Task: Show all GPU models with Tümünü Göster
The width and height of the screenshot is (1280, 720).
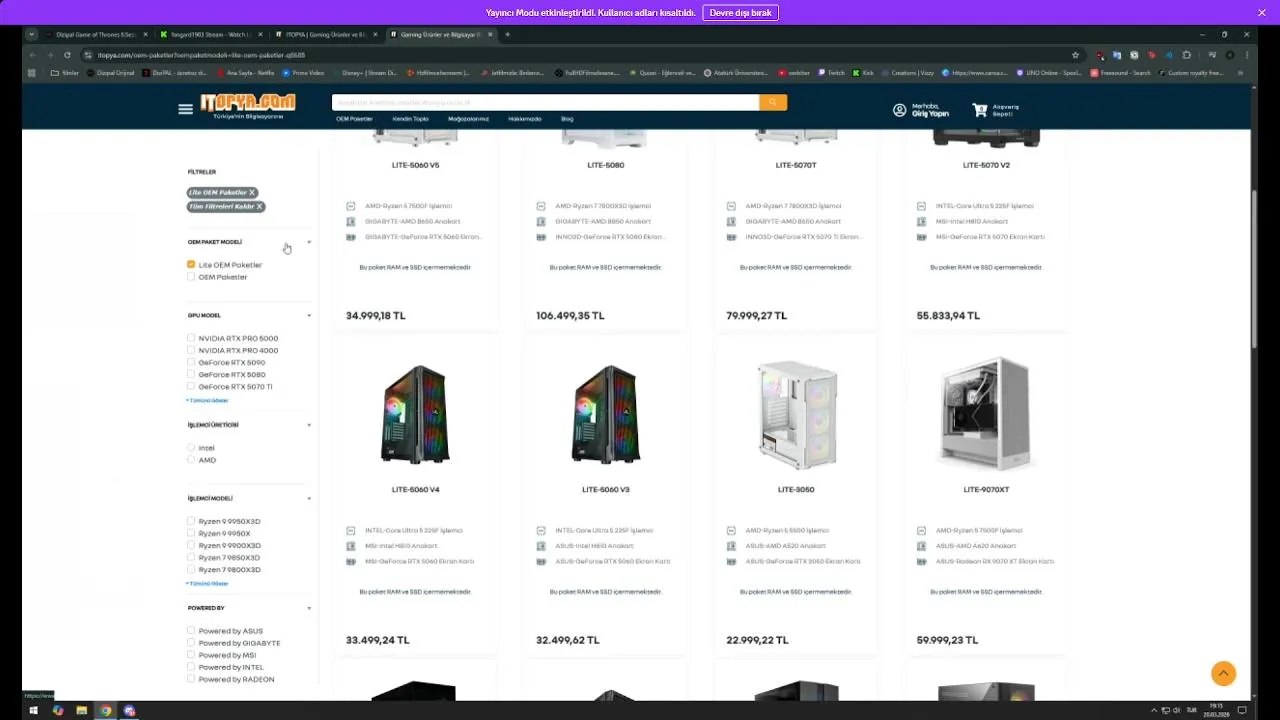Action: (x=207, y=400)
